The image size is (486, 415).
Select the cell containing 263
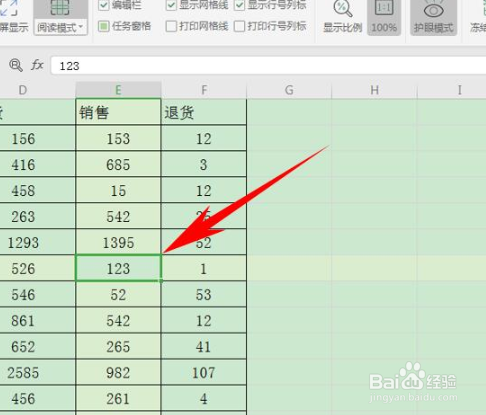point(37,216)
